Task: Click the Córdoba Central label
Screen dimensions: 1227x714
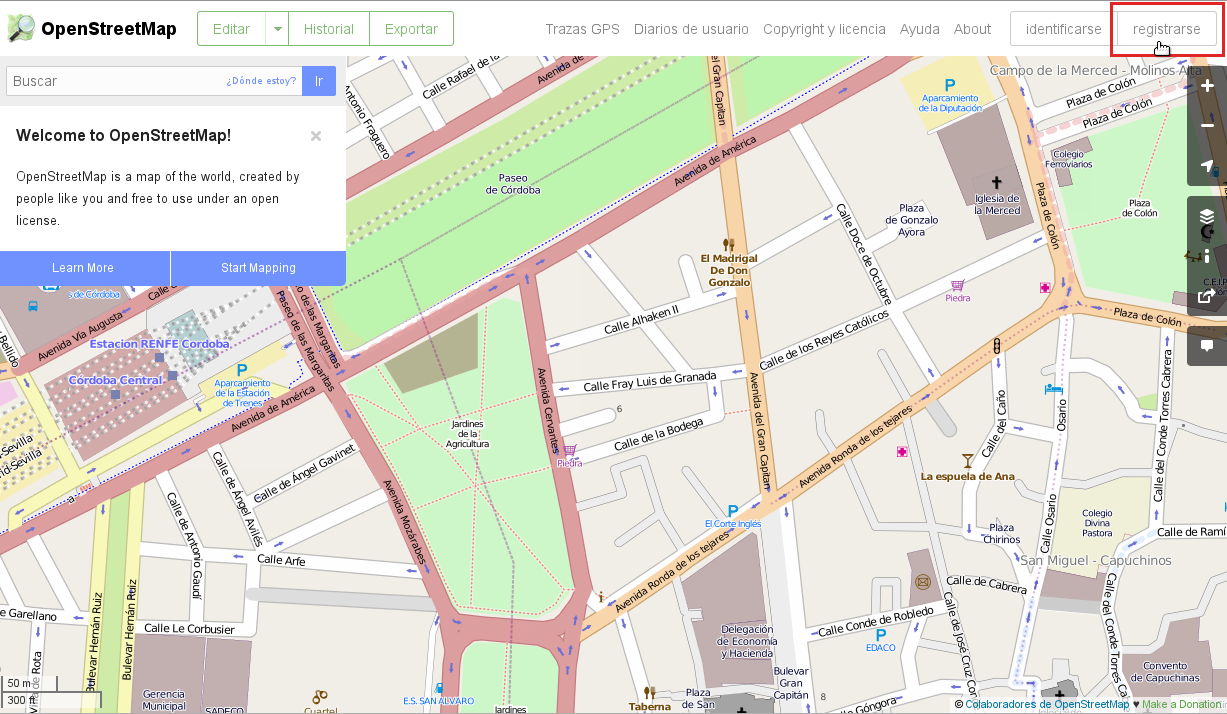Action: click(115, 381)
